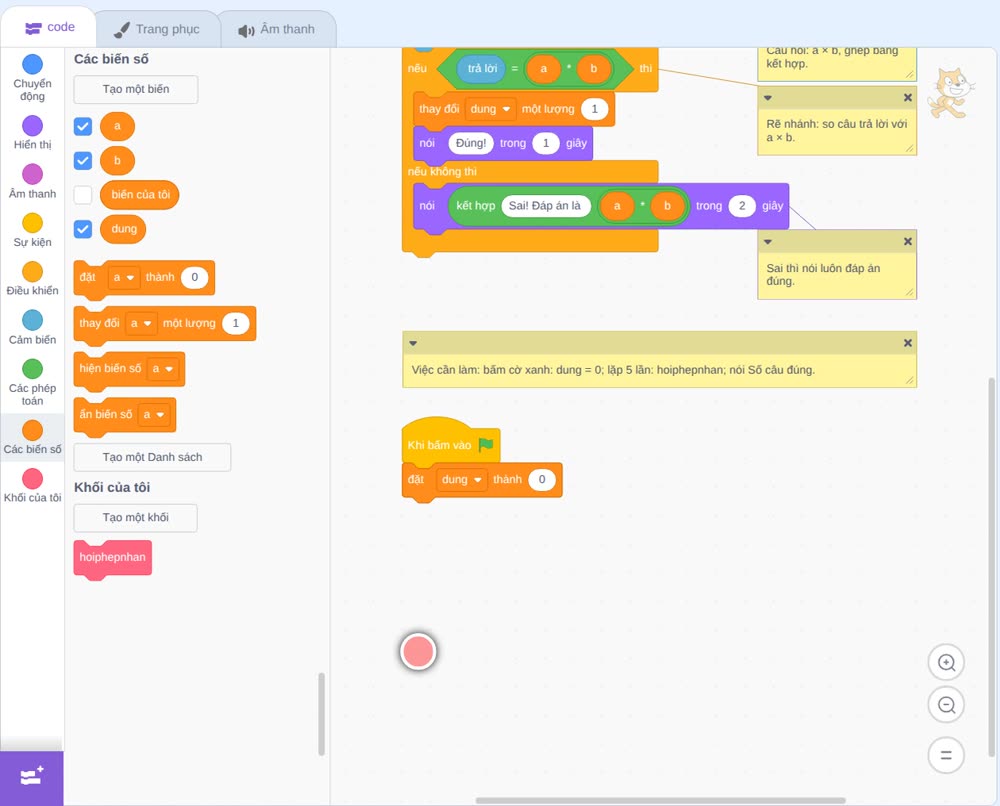
Task: Uncheck the variable a checkbox
Action: [x=83, y=126]
